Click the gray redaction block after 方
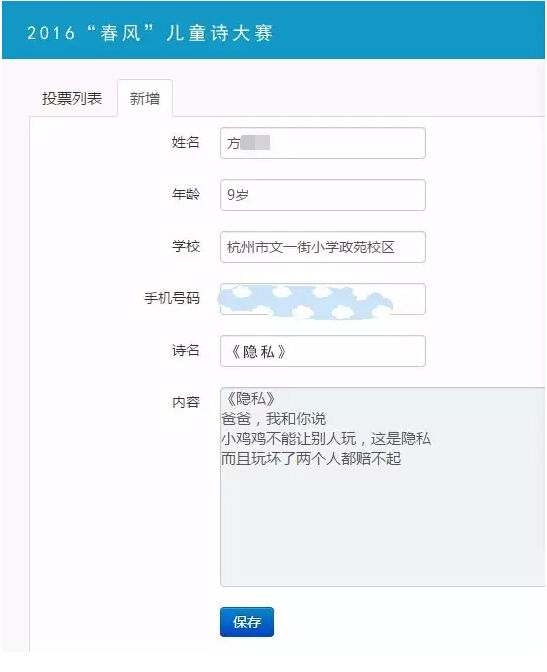Image resolution: width=547 pixels, height=672 pixels. tap(255, 143)
